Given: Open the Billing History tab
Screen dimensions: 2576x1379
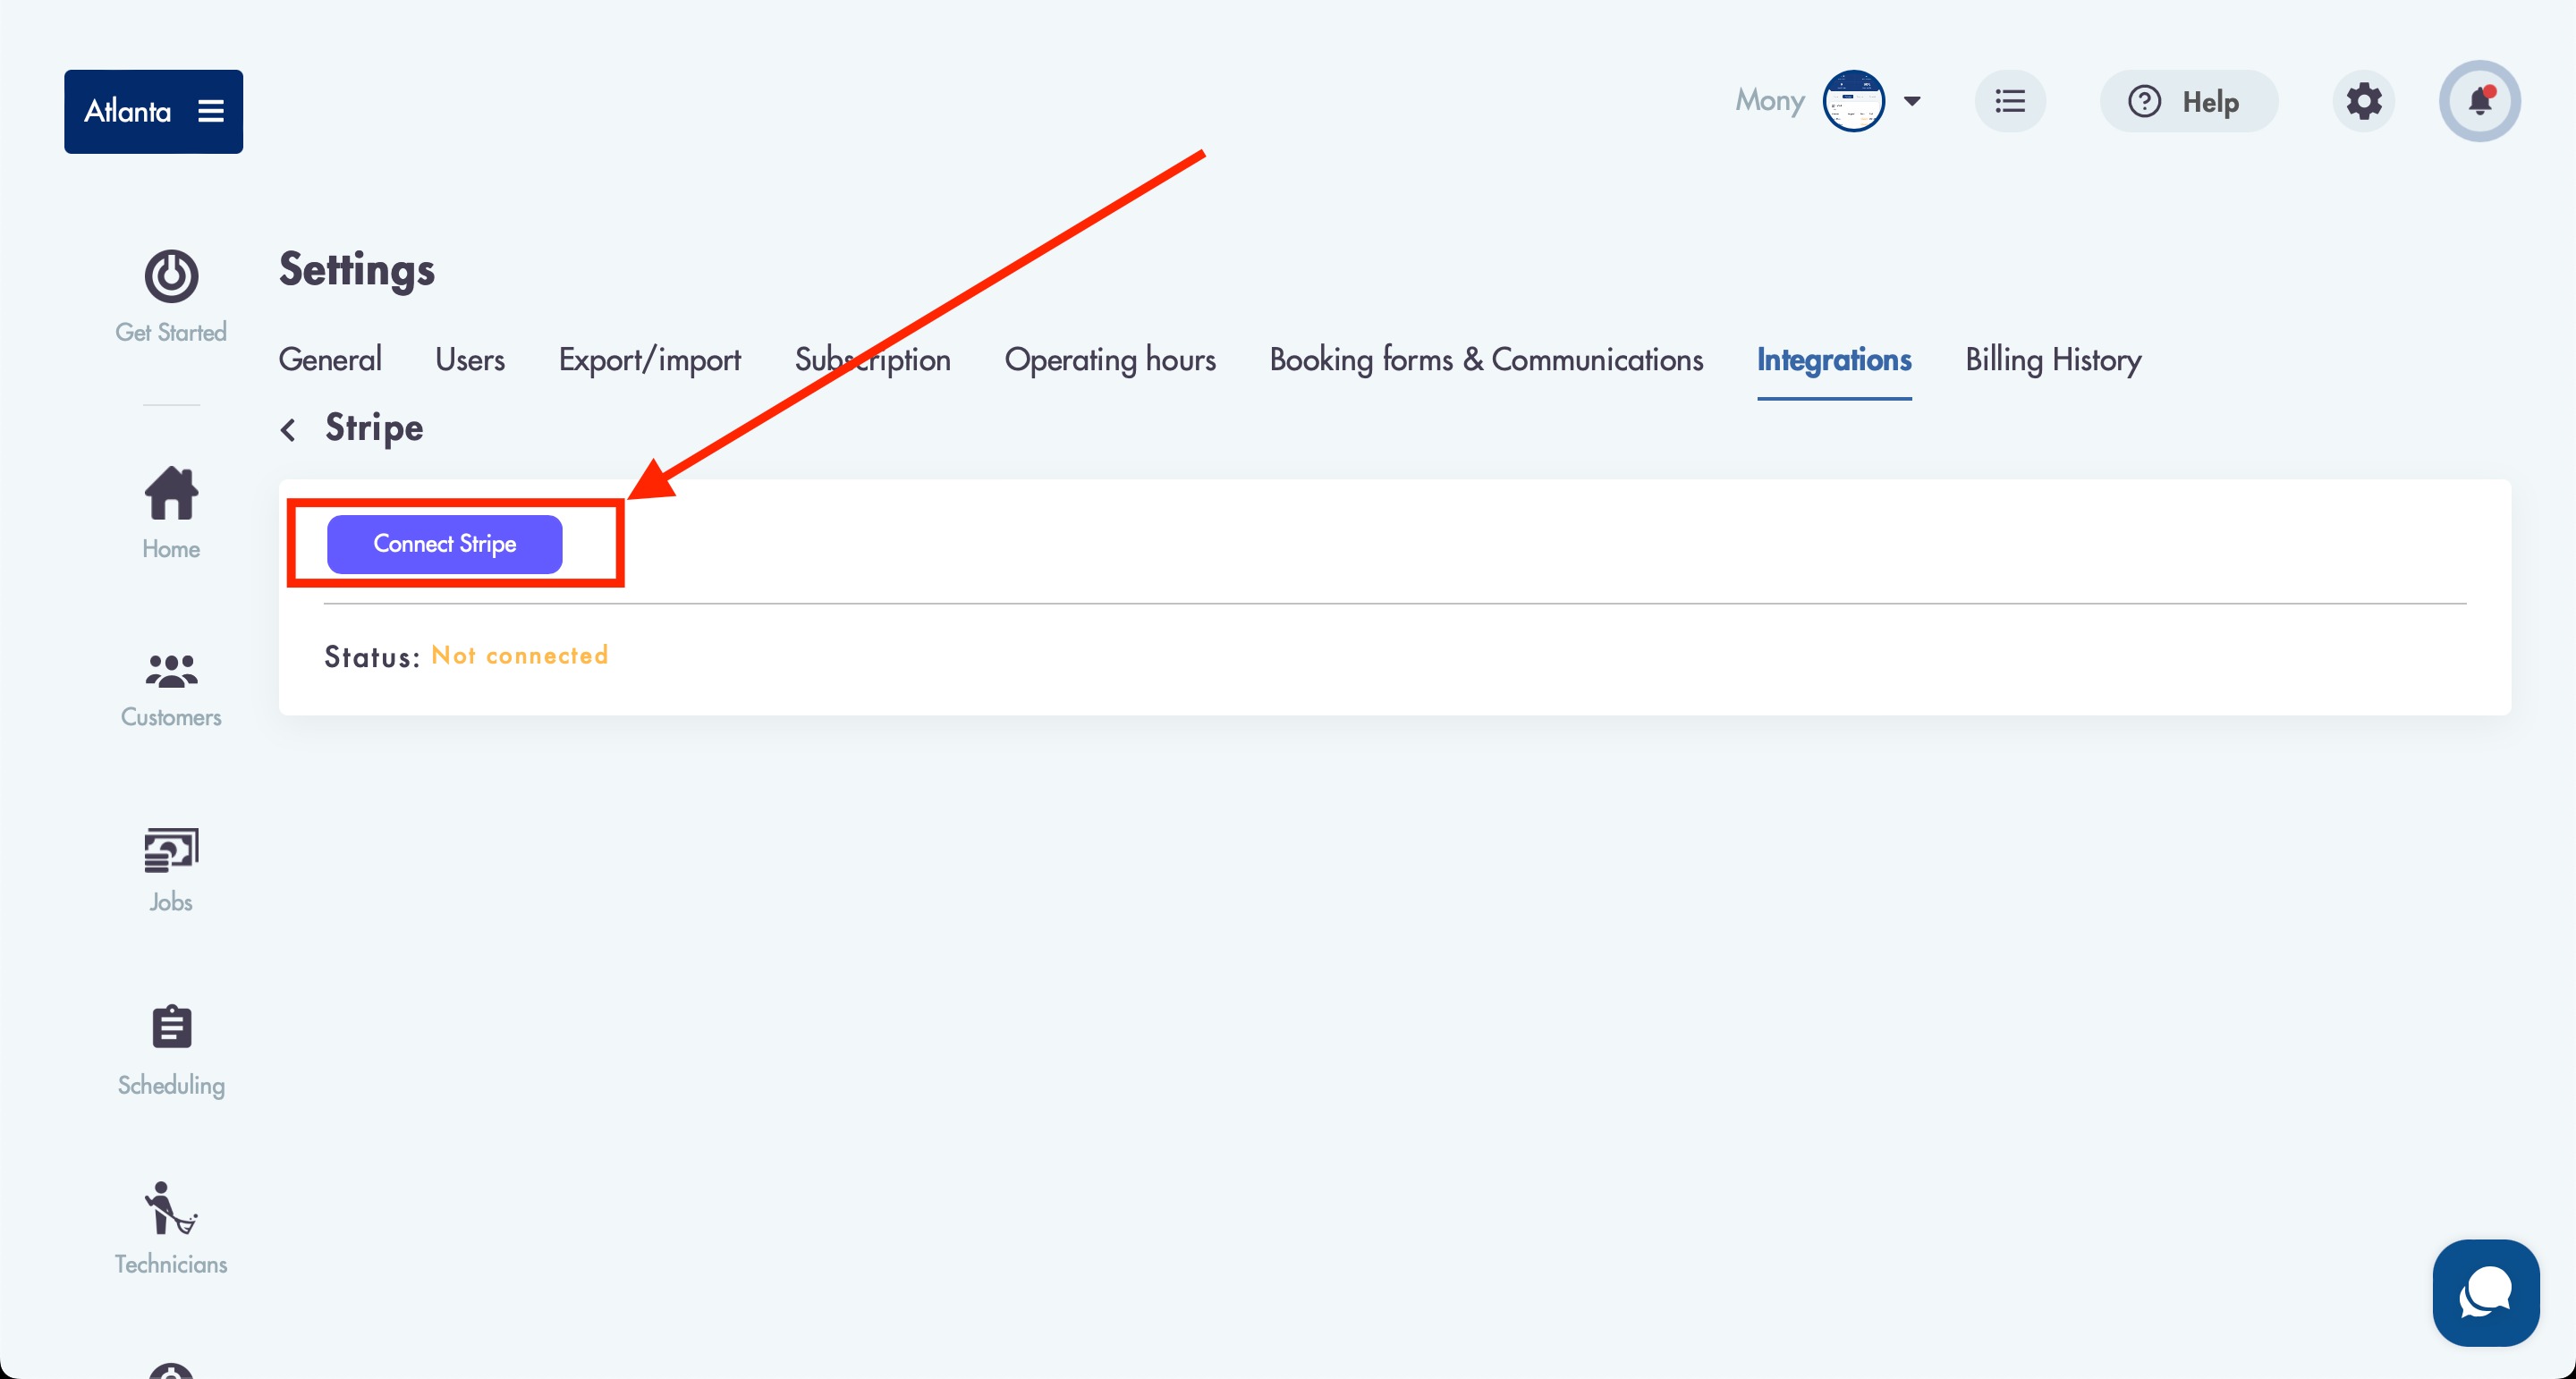Looking at the screenshot, I should coord(2053,360).
